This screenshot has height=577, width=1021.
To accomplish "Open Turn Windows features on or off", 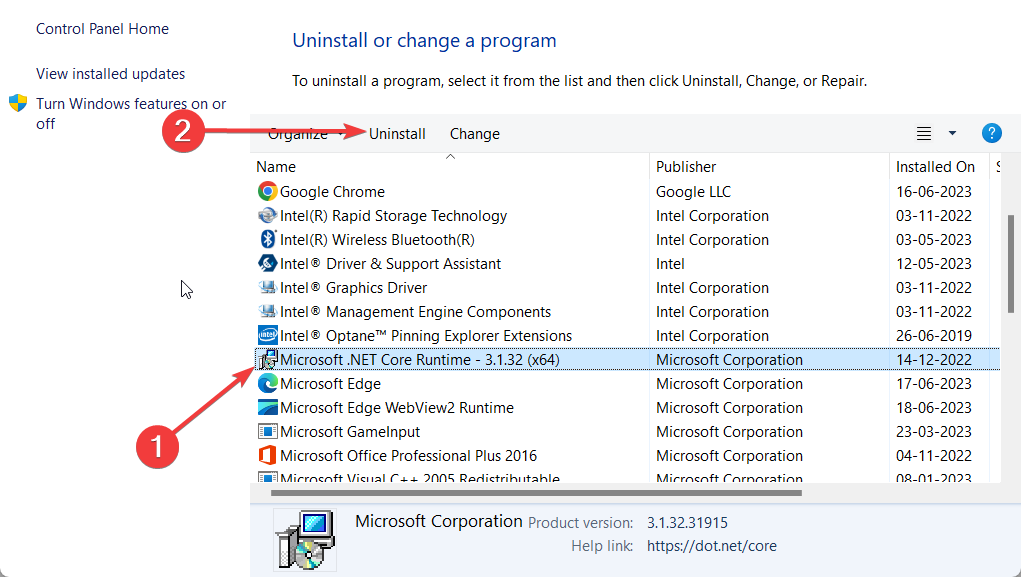I will 131,113.
